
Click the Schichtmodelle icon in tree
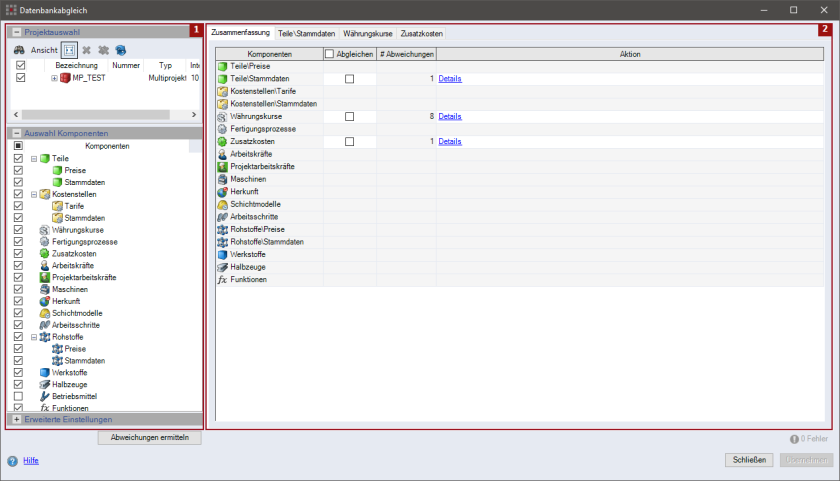coord(44,313)
